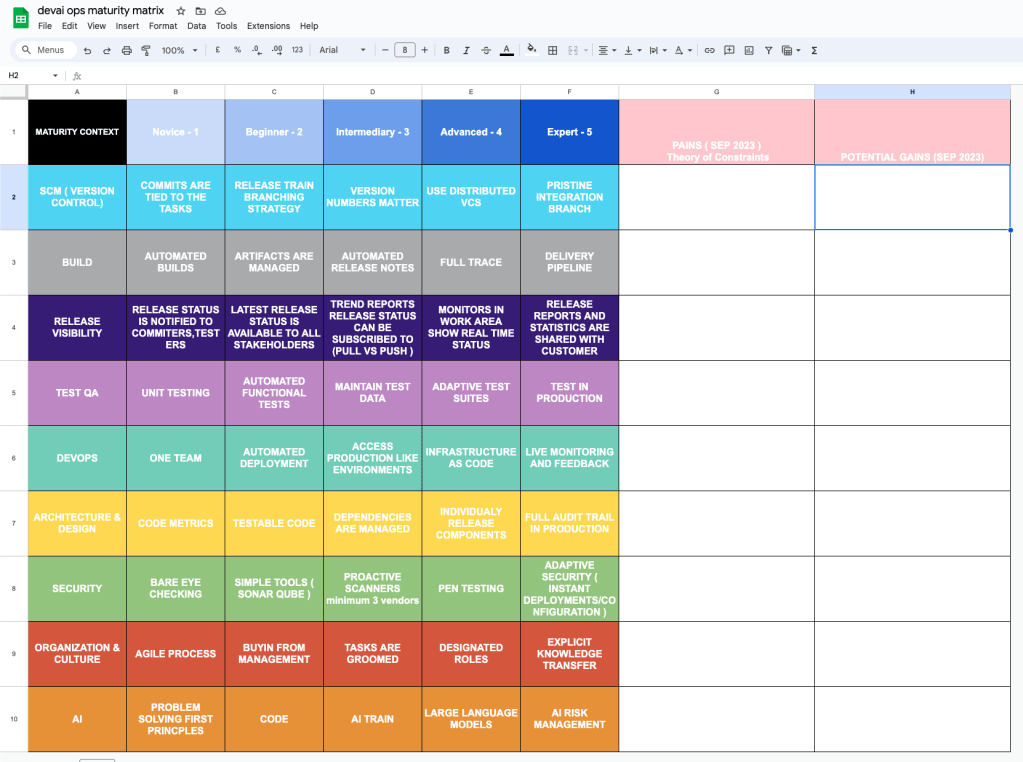This screenshot has height=762, width=1023.
Task: Open the Format menu
Action: 163,26
